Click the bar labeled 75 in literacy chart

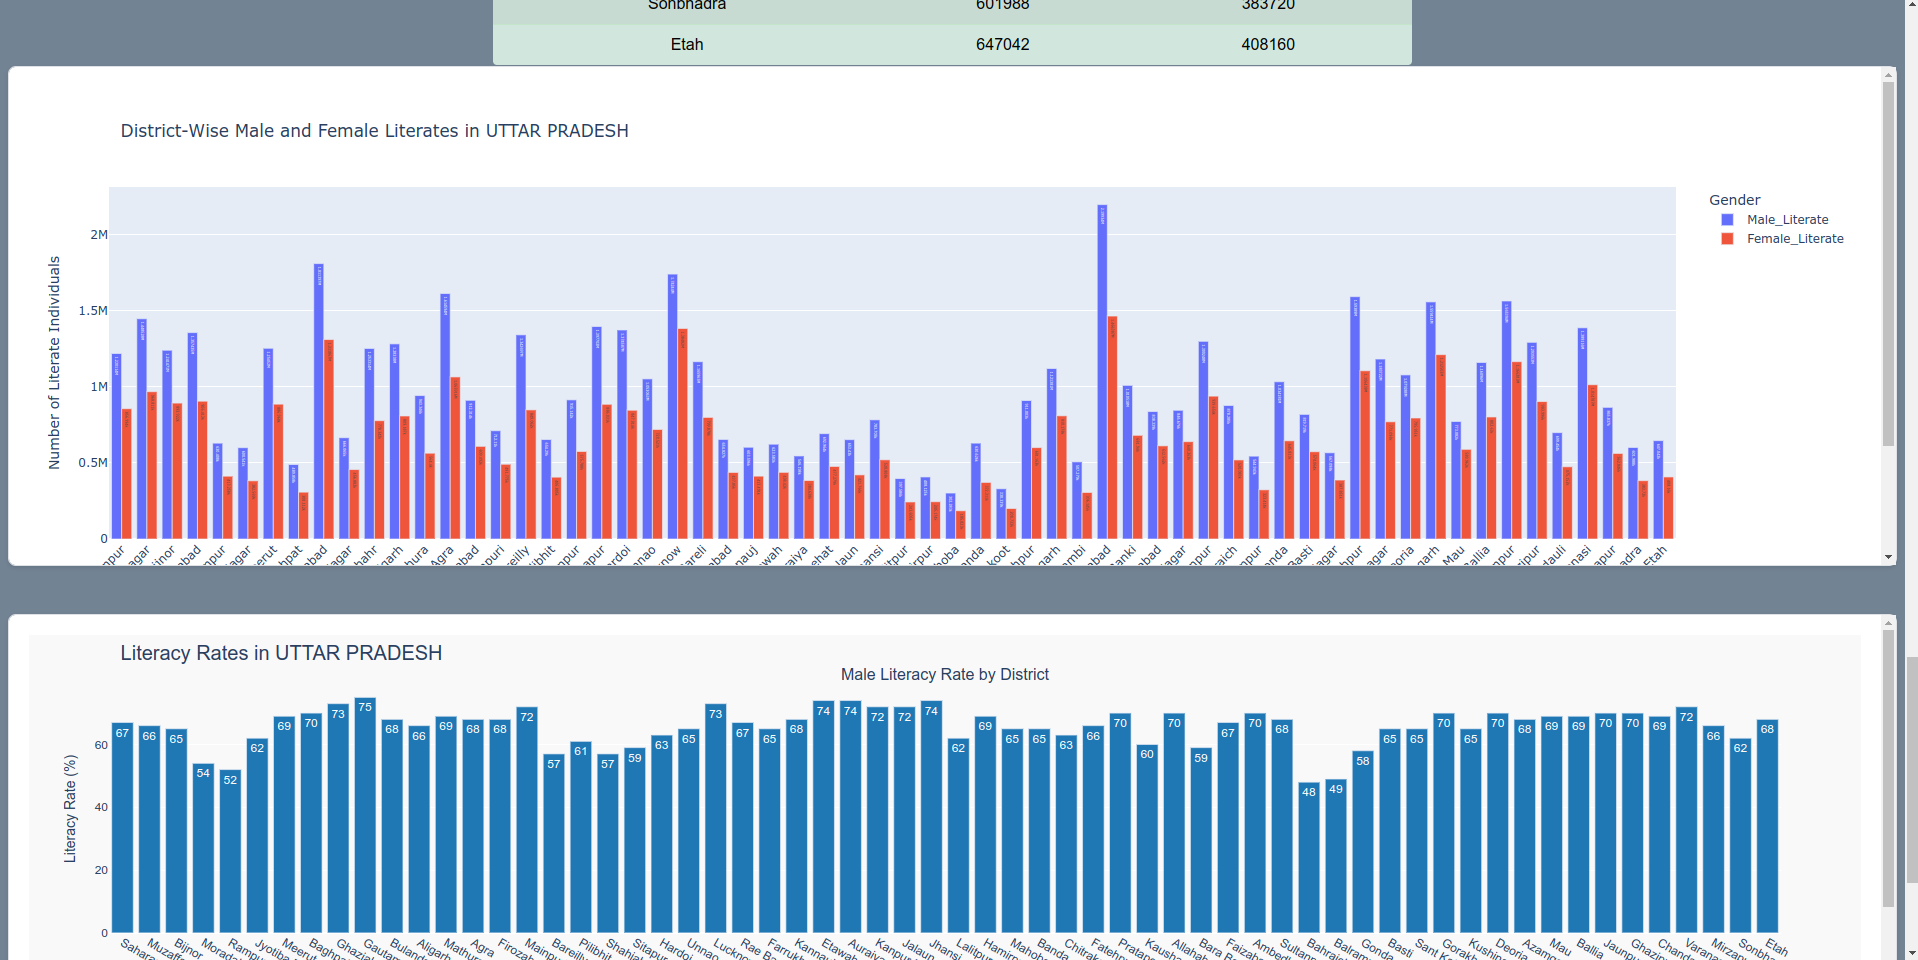click(365, 815)
